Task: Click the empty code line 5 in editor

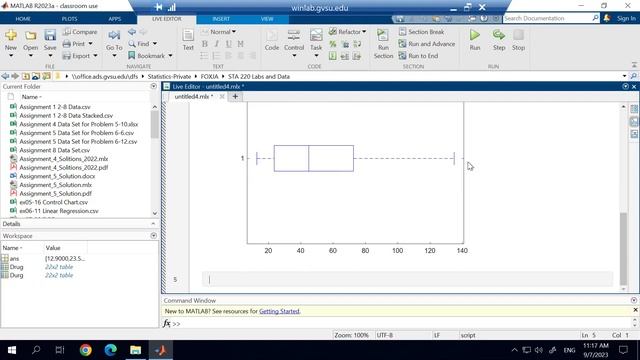Action: (x=407, y=279)
